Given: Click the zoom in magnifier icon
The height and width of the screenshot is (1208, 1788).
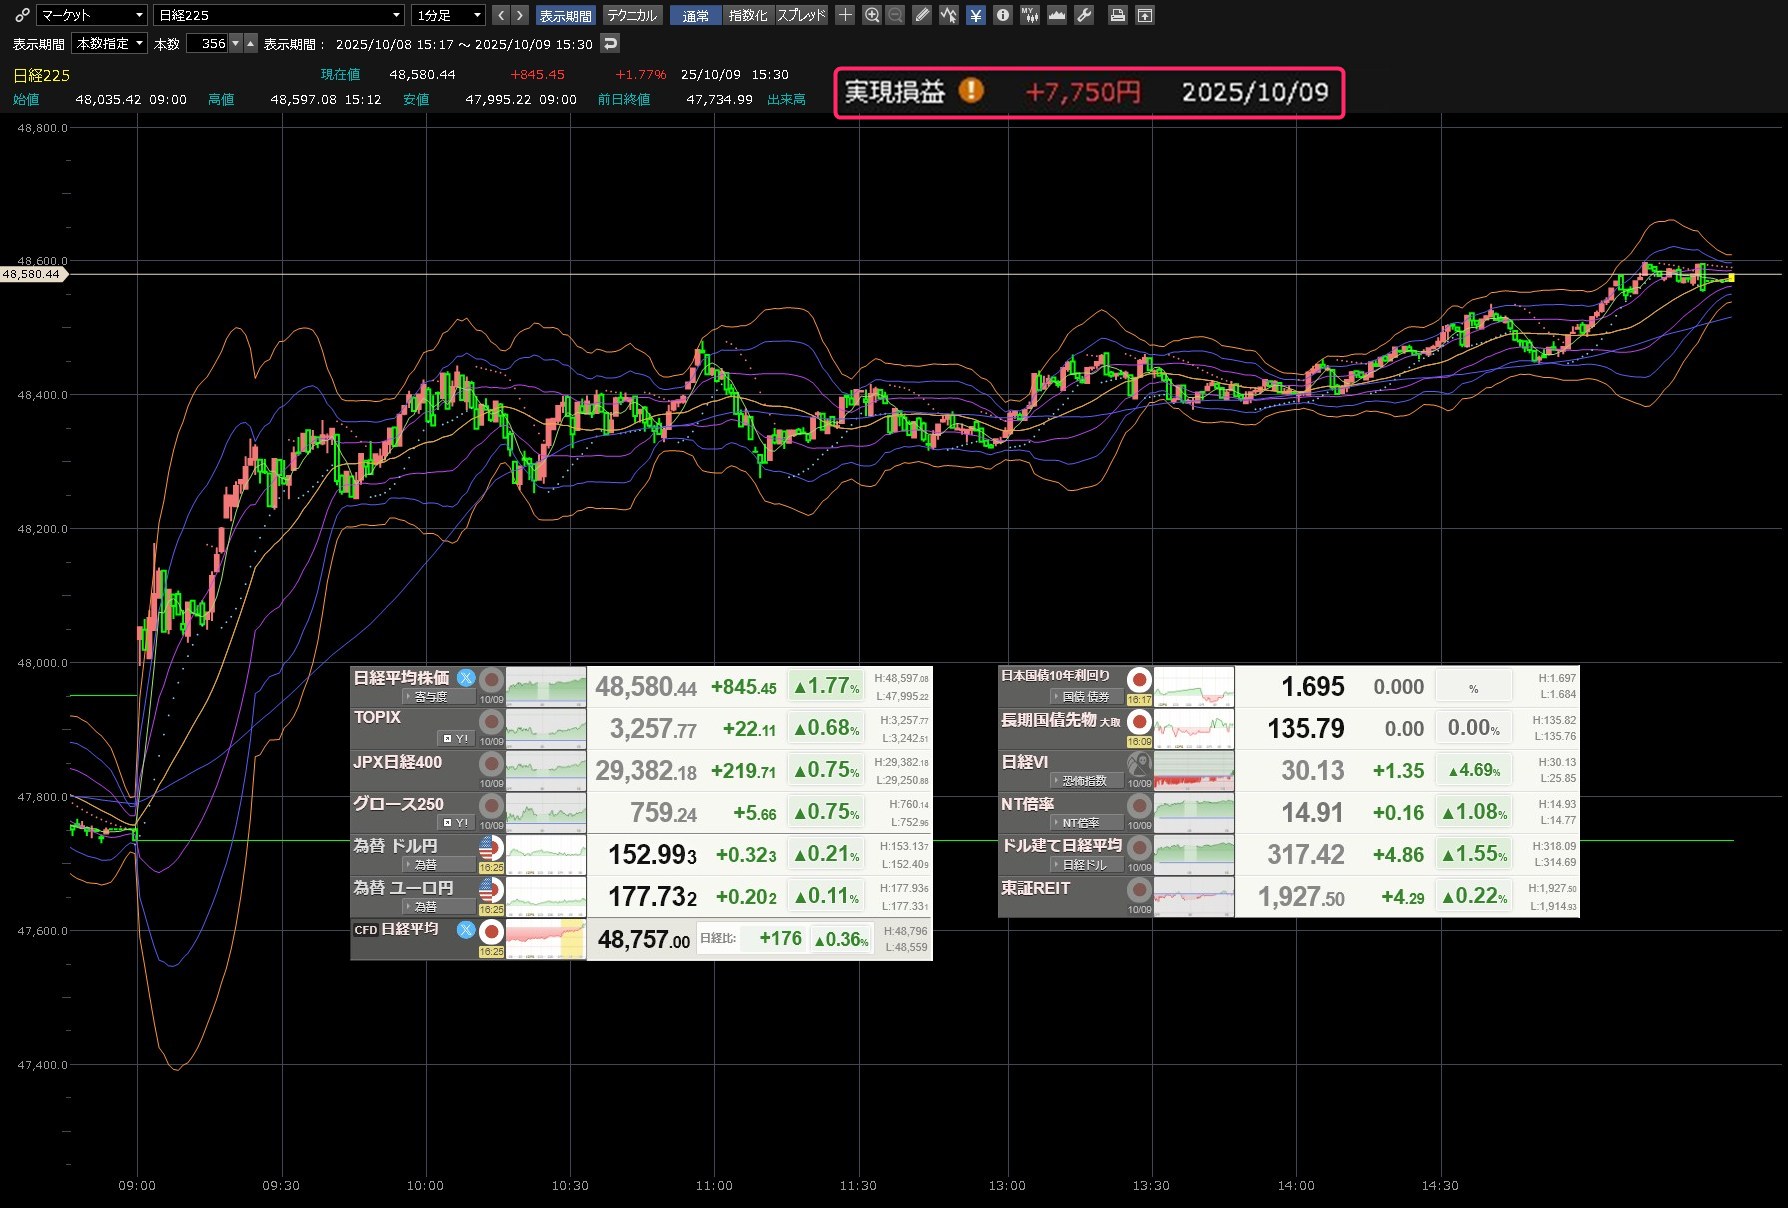Looking at the screenshot, I should click(872, 15).
